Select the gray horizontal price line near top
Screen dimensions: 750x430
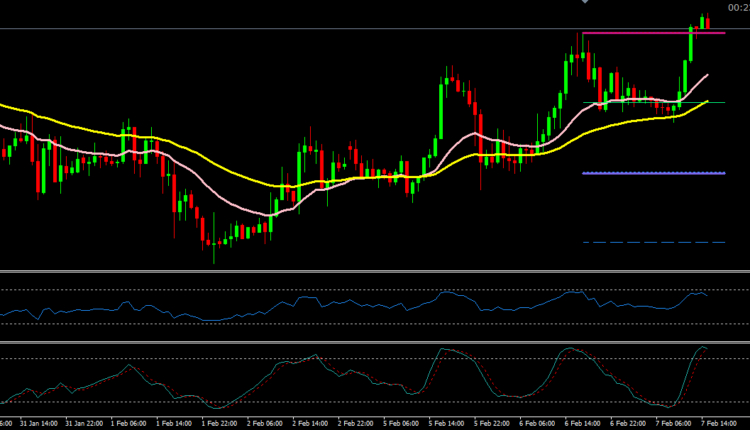click(x=300, y=29)
